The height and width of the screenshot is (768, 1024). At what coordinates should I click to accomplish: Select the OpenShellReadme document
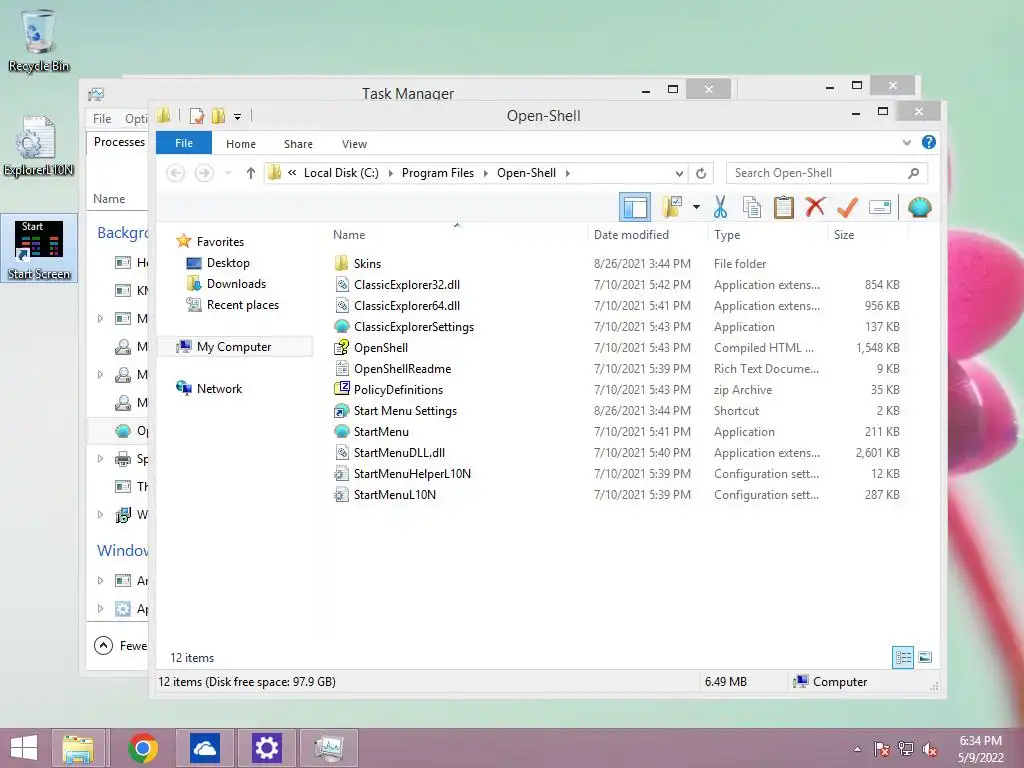(x=402, y=369)
